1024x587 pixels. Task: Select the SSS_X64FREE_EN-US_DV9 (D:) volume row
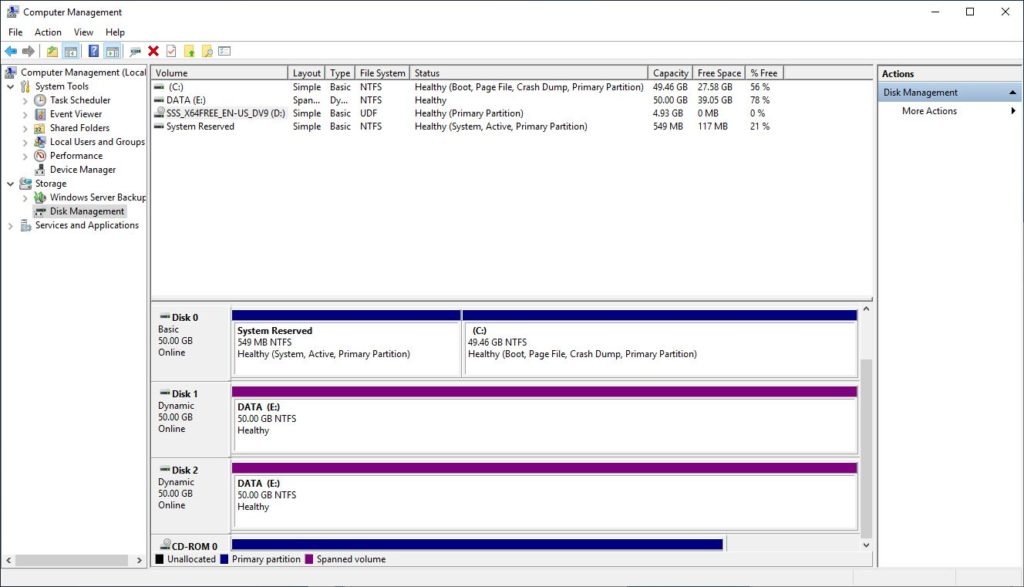pos(467,113)
